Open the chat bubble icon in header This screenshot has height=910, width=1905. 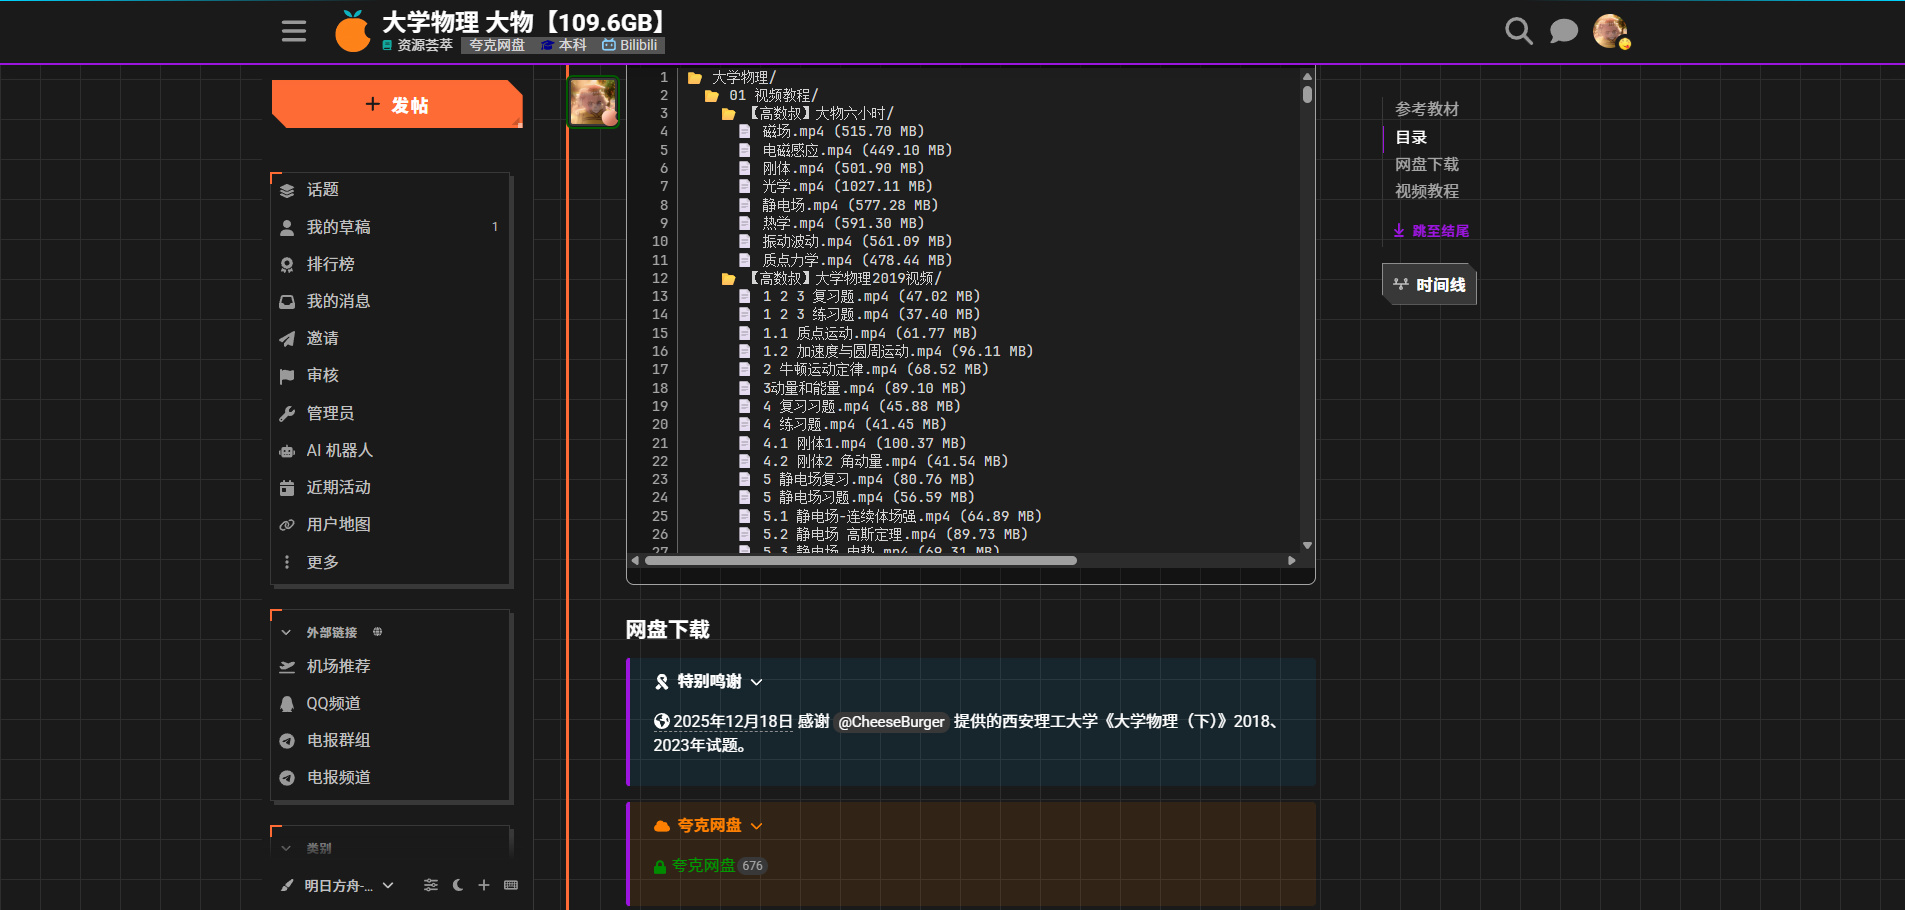click(x=1563, y=31)
